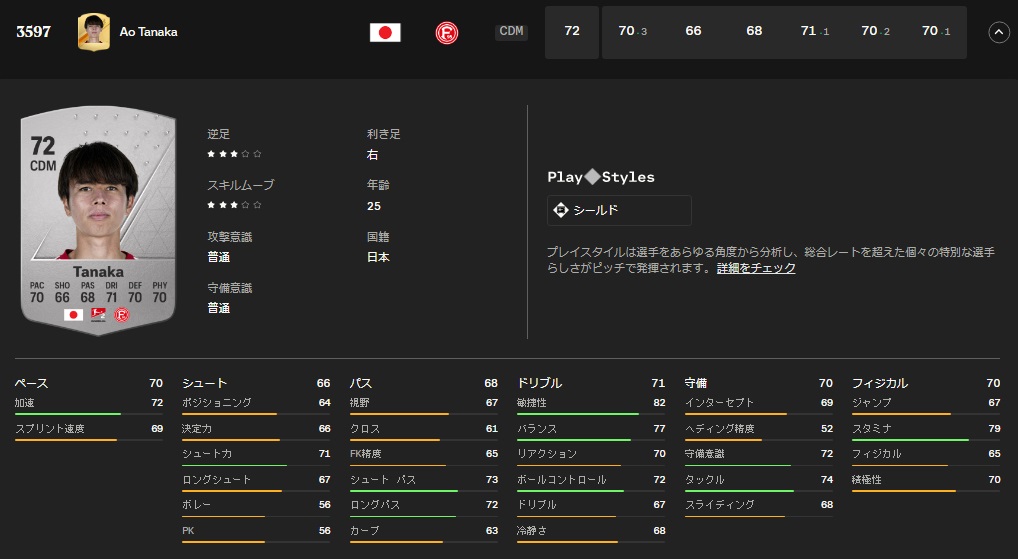The width and height of the screenshot is (1018, 559).
Task: Click the overall rating 72 box
Action: (x=572, y=32)
